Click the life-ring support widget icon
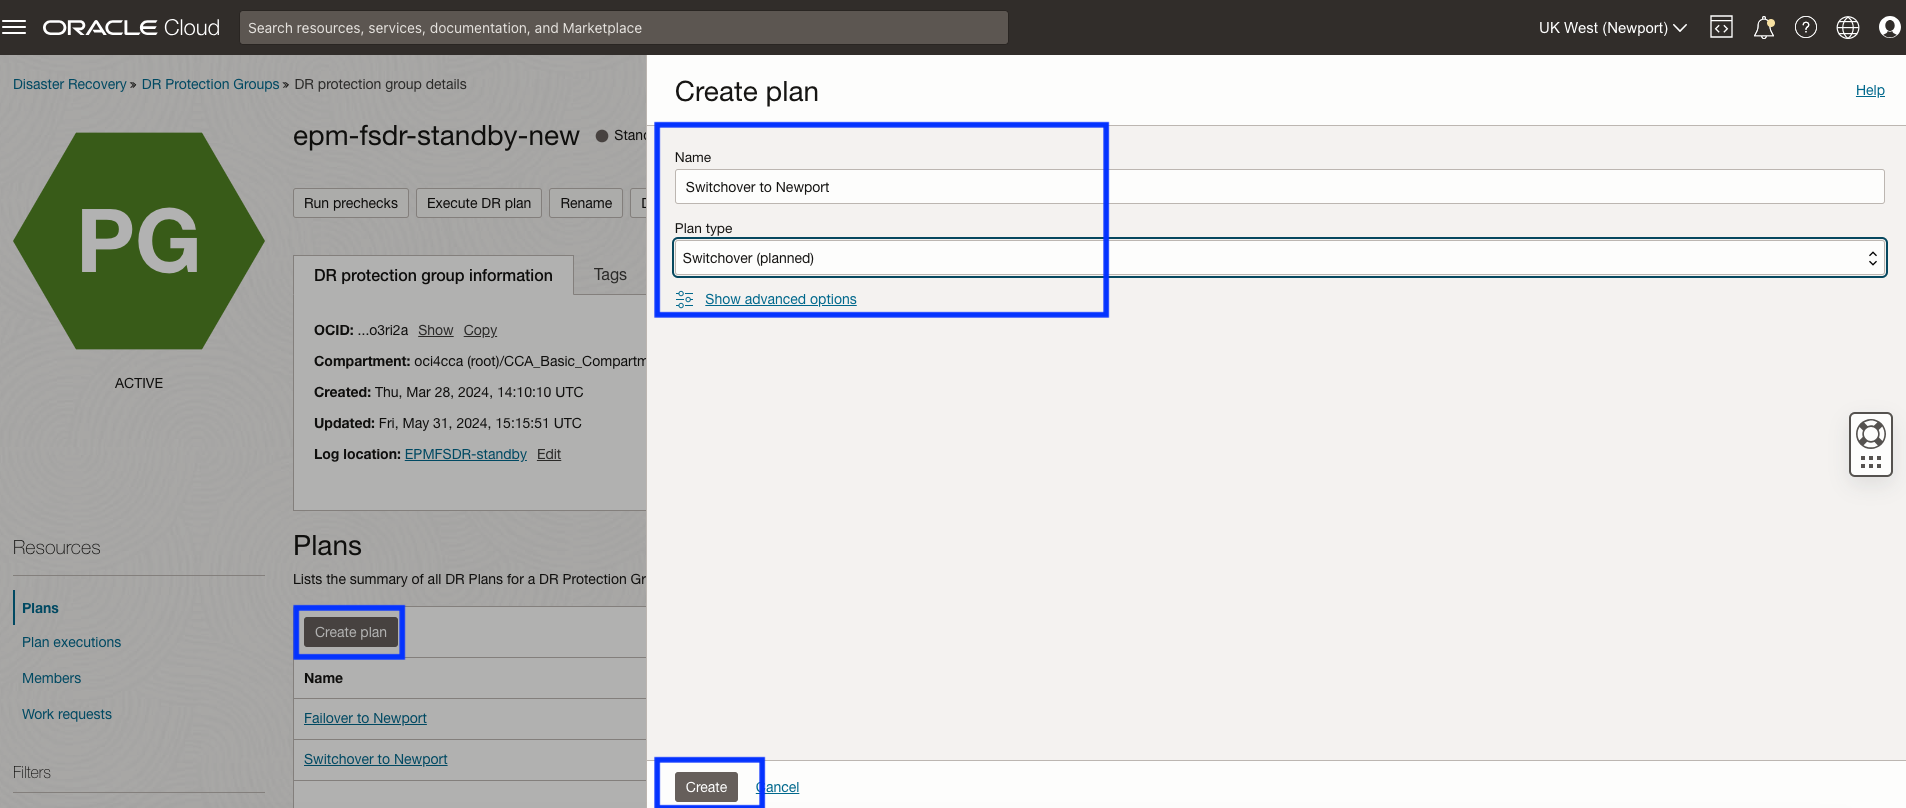Viewport: 1906px width, 808px height. [x=1871, y=434]
